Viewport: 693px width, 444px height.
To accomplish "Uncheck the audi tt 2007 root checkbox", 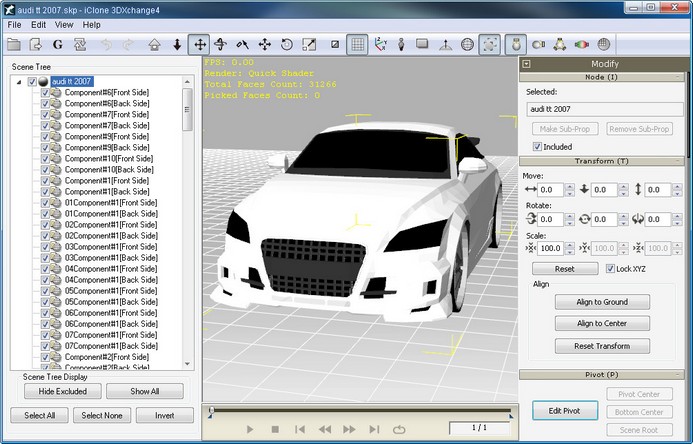I will tap(33, 82).
